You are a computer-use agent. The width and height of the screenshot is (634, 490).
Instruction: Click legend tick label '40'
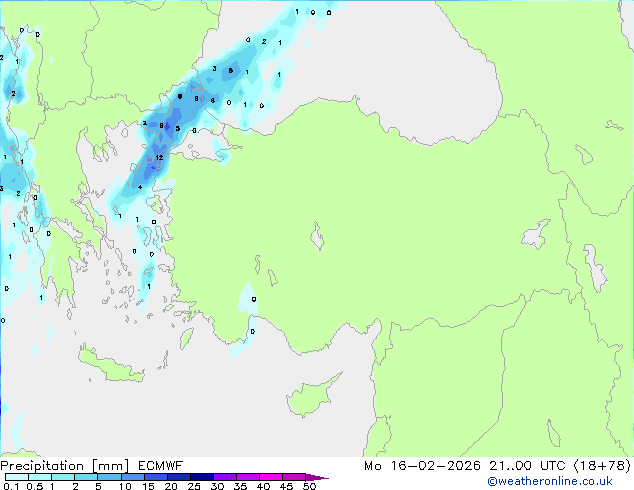point(263,486)
